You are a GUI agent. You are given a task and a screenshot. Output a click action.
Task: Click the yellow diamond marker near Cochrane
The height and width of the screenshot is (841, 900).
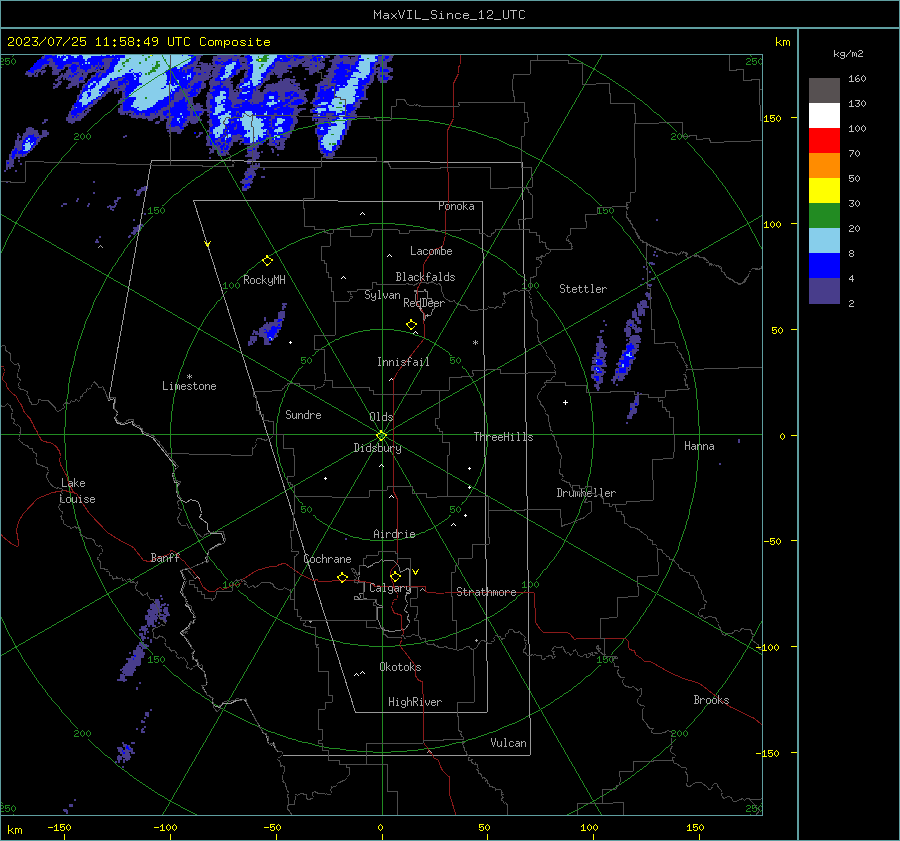(343, 578)
